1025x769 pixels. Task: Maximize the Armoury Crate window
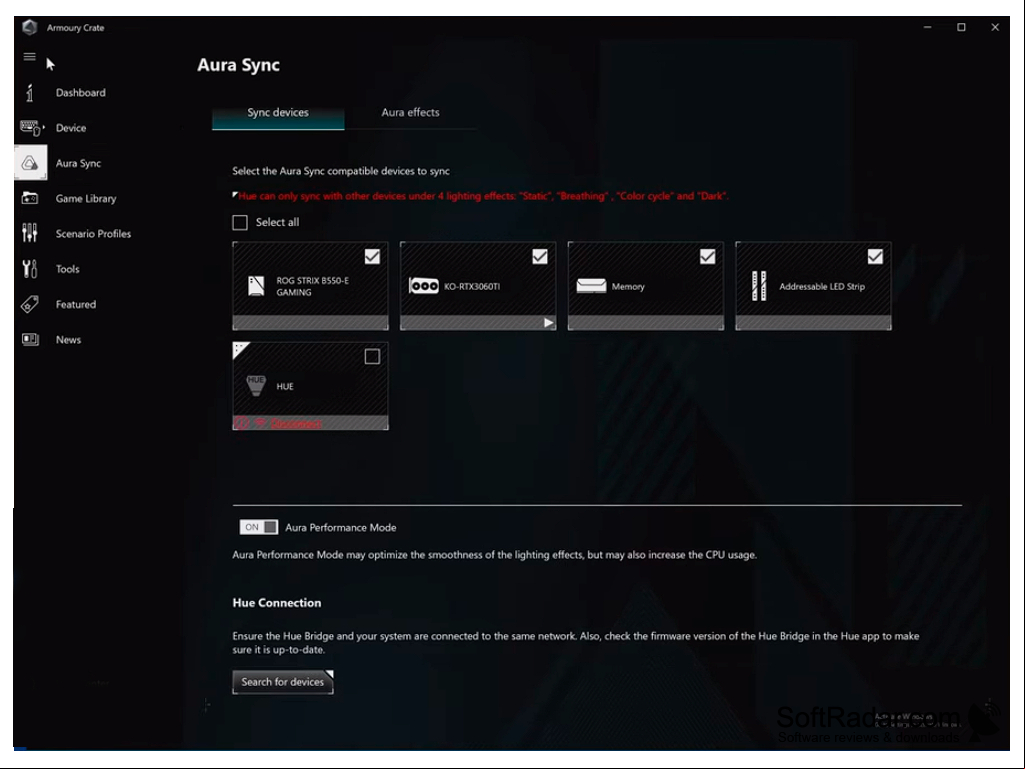pyautogui.click(x=961, y=27)
